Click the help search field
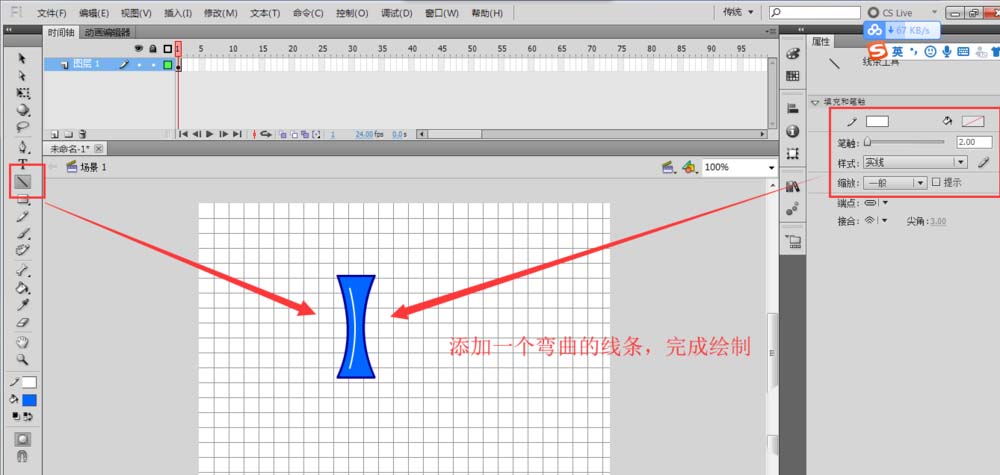This screenshot has width=1000, height=475. coord(816,12)
